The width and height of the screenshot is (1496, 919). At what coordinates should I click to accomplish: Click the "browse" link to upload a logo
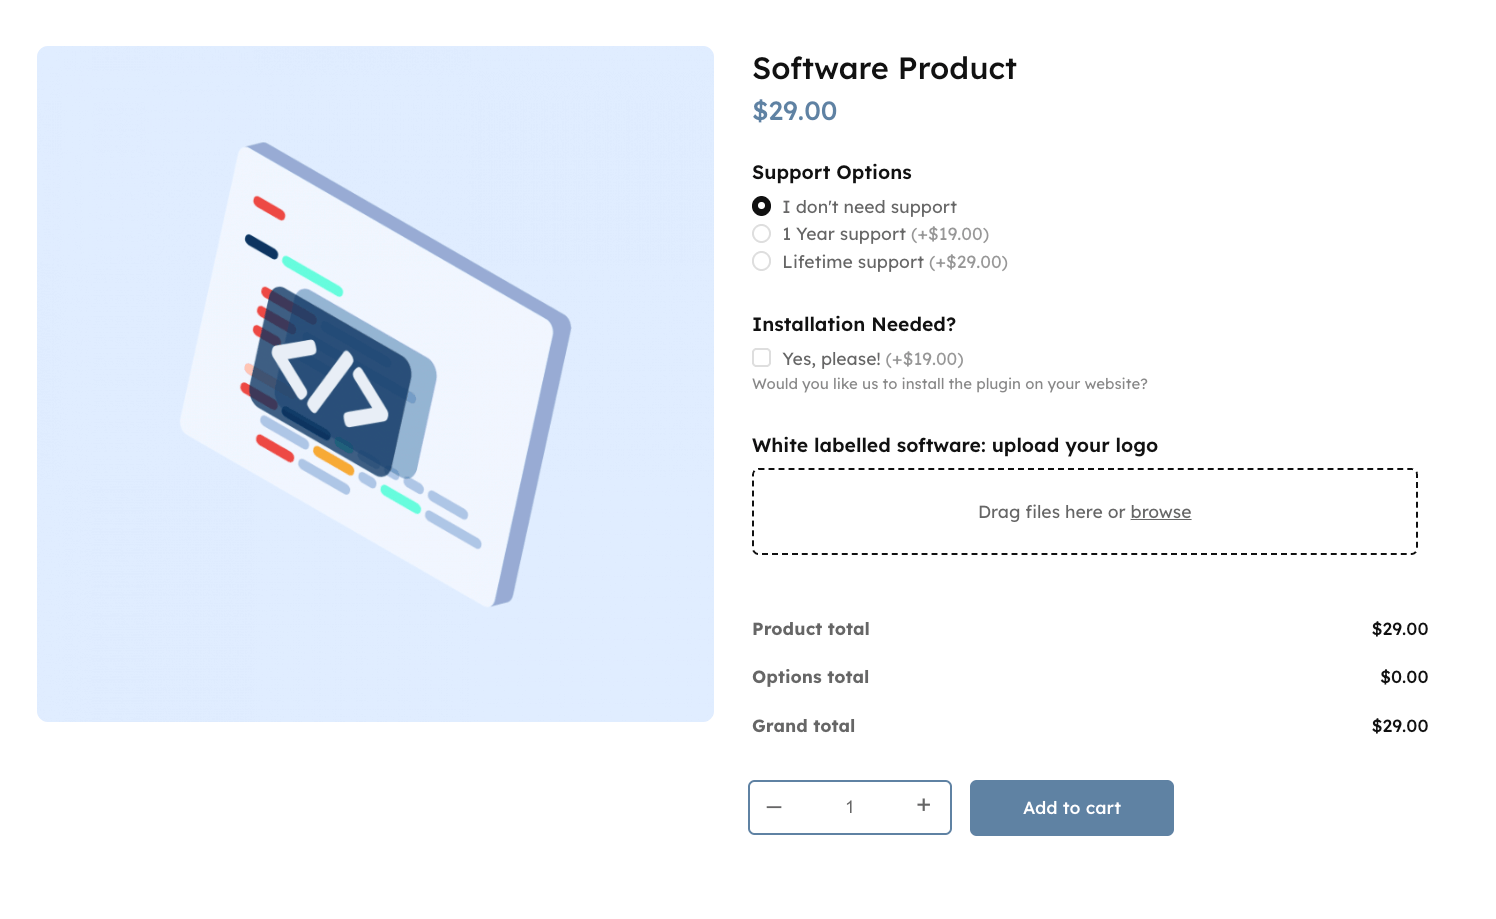coord(1160,511)
